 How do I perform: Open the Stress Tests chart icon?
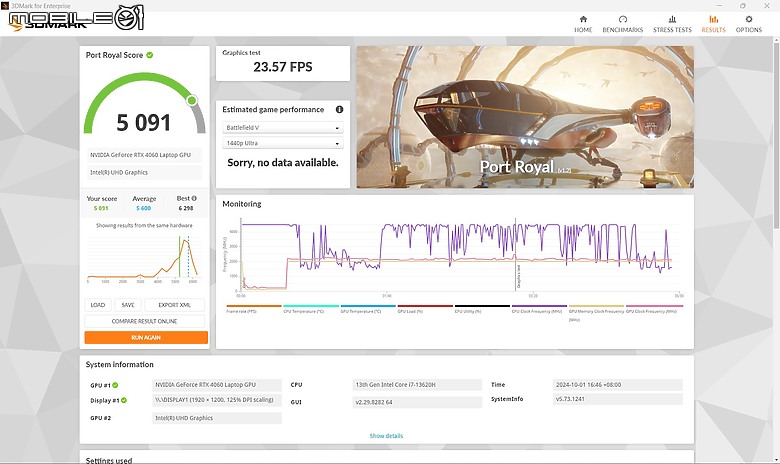(672, 19)
